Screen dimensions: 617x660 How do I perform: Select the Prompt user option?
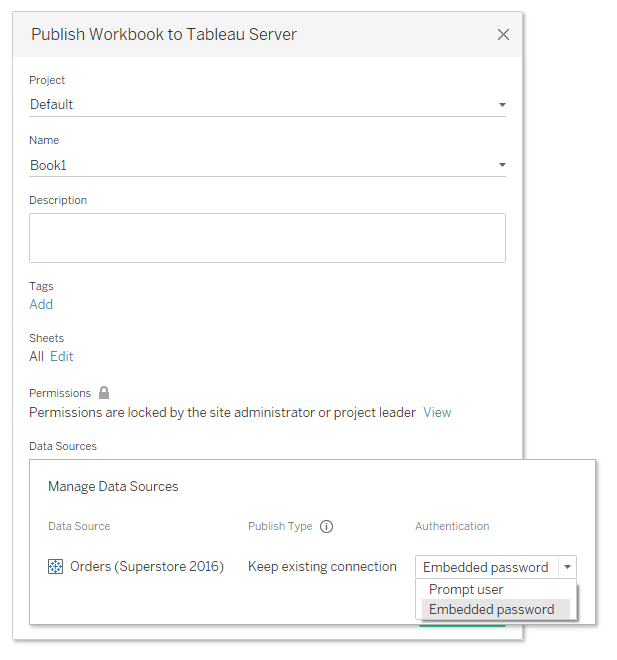pyautogui.click(x=466, y=589)
